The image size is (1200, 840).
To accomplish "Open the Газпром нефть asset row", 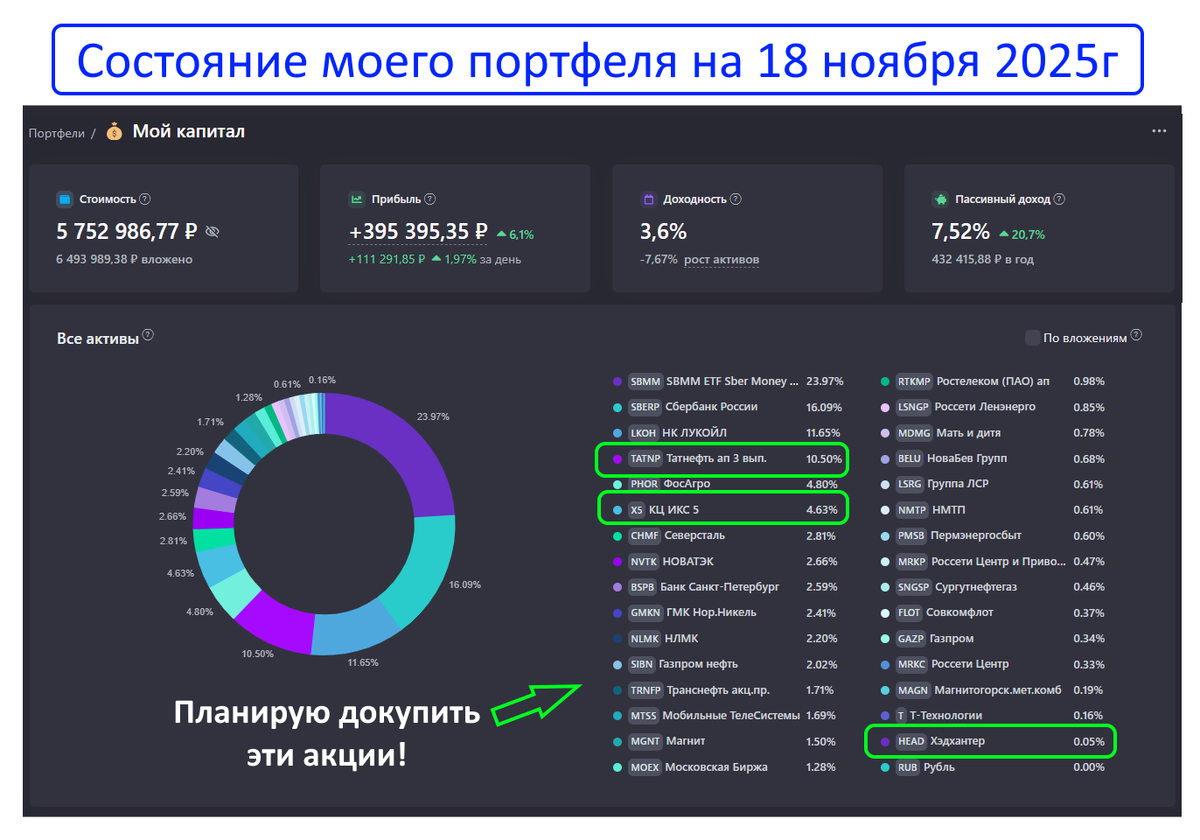I will (x=727, y=664).
